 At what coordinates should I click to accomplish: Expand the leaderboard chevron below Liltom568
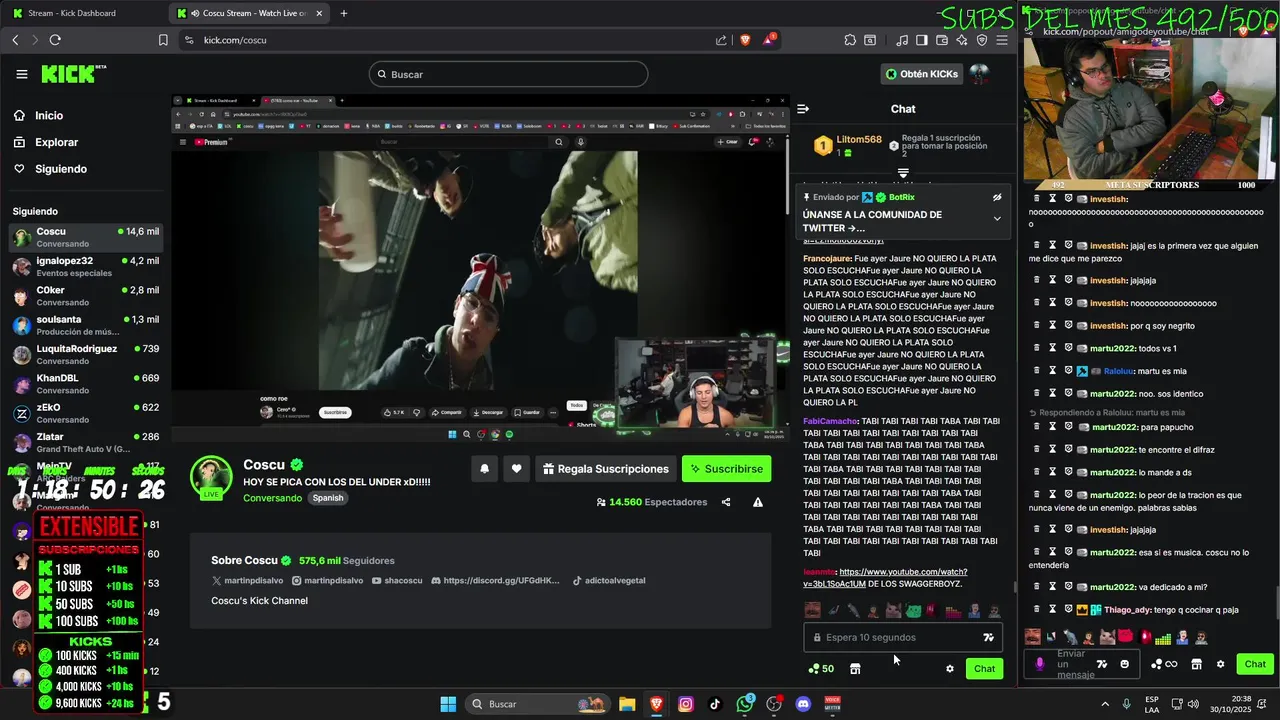pos(903,173)
